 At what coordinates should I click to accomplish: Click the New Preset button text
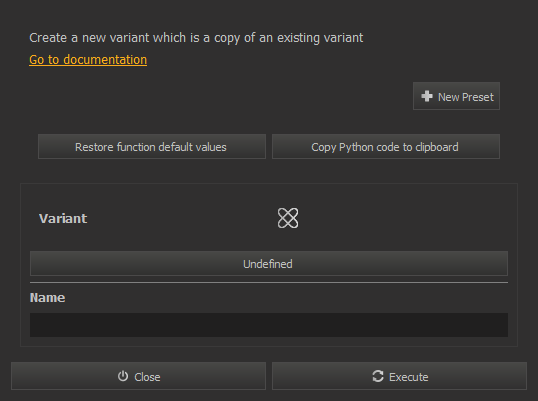pos(466,97)
